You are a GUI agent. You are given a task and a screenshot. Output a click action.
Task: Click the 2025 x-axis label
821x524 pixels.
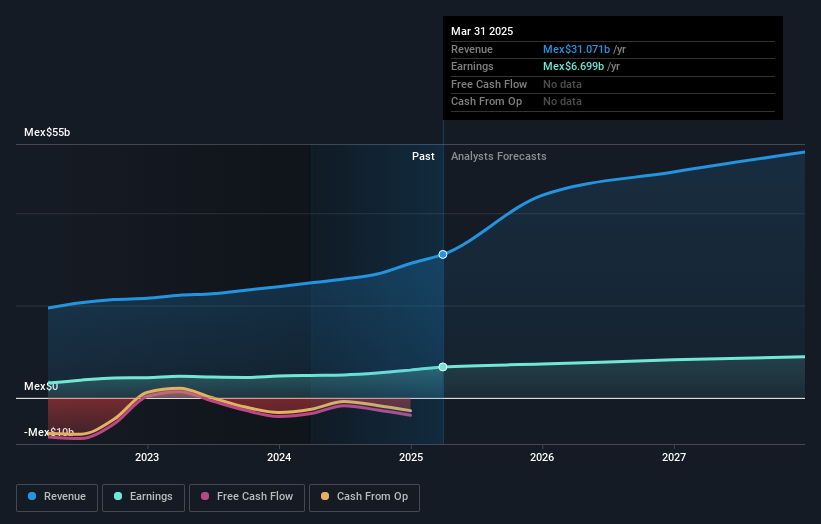coord(411,458)
